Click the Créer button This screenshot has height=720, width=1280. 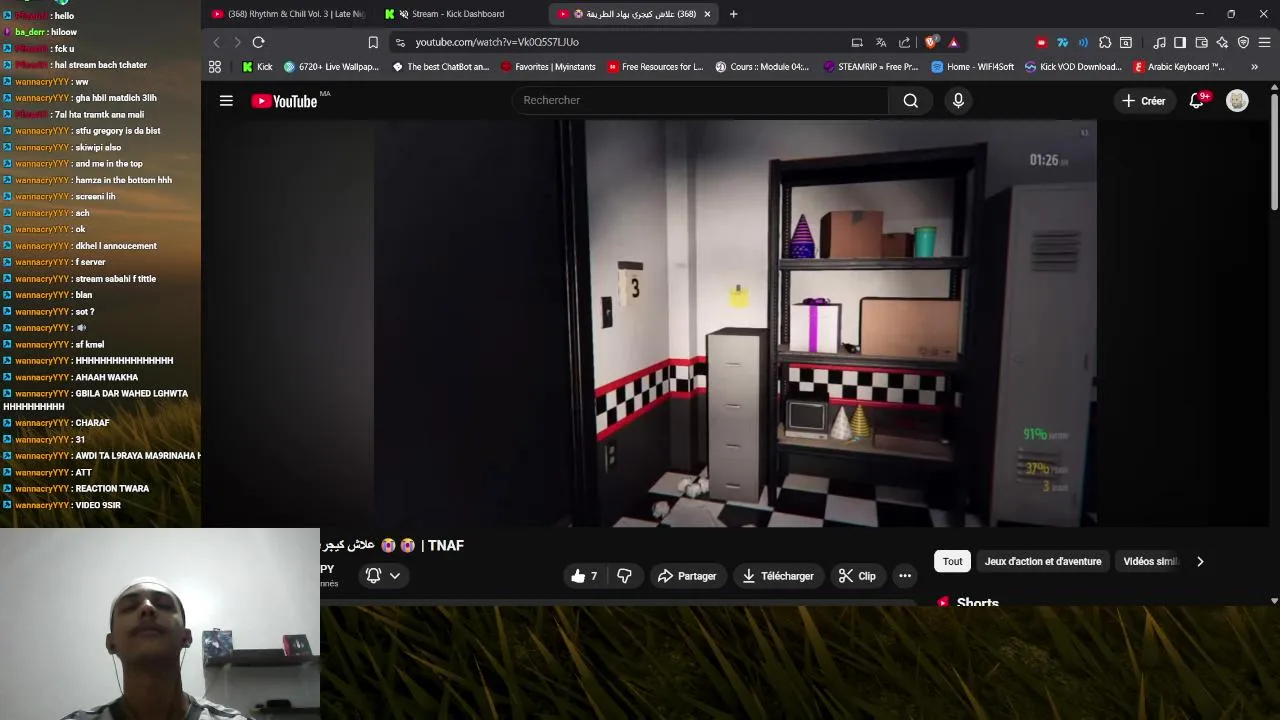[x=1143, y=101]
